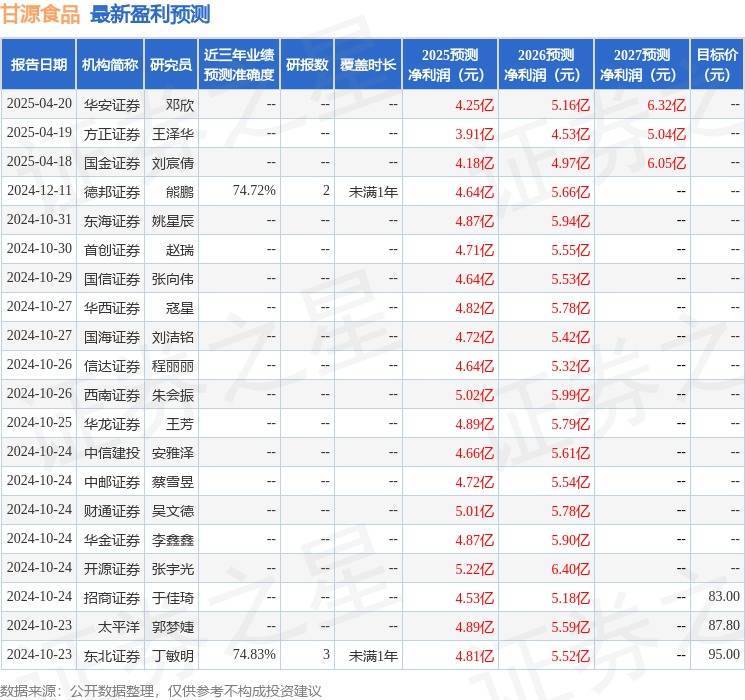745x700 pixels.
Task: Click the 报告日期 column header
Action: 38,65
